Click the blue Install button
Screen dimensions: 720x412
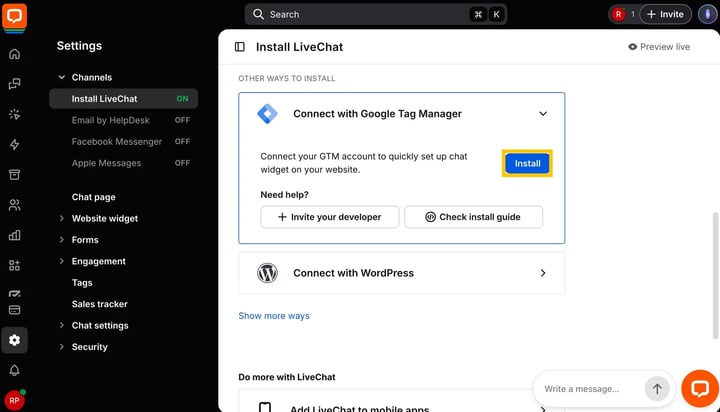pyautogui.click(x=527, y=164)
